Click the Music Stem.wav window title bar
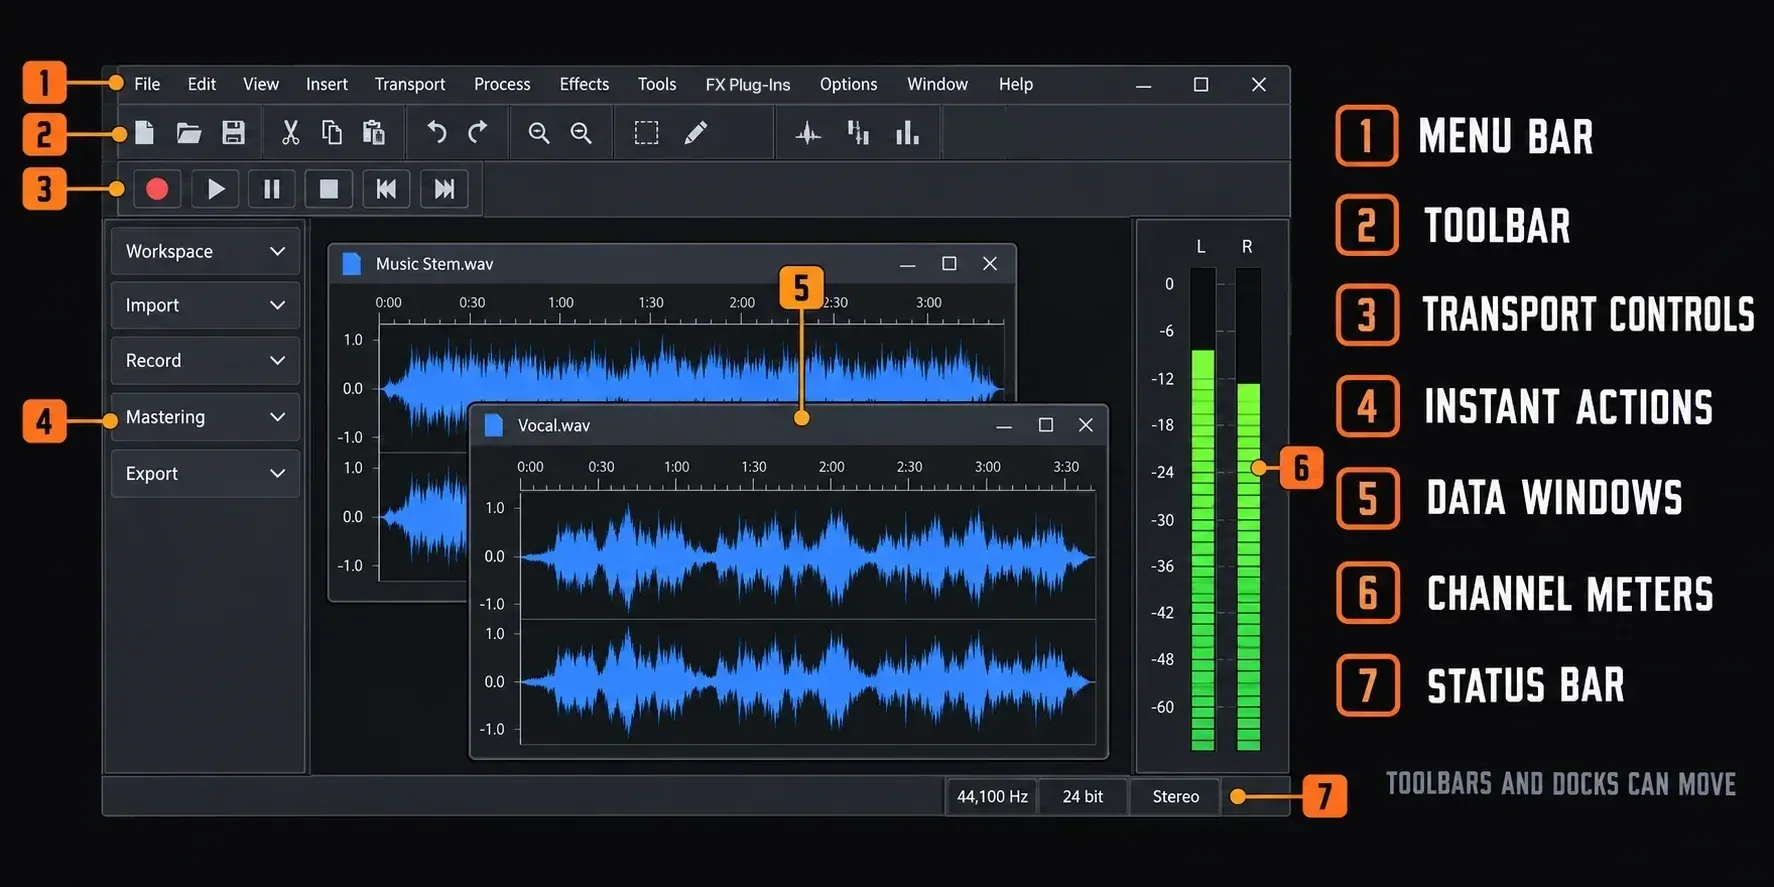The image size is (1774, 887). [x=672, y=264]
